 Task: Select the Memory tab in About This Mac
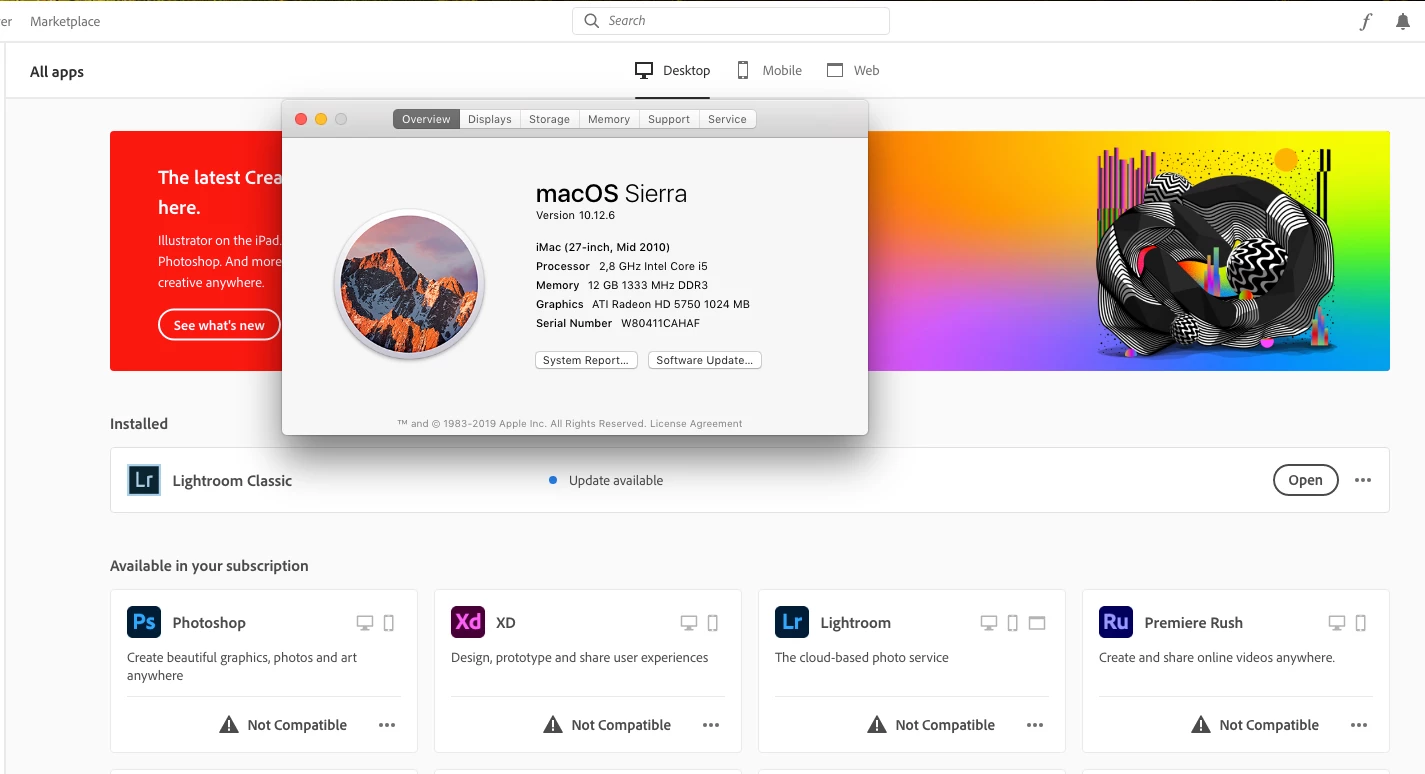[609, 119]
